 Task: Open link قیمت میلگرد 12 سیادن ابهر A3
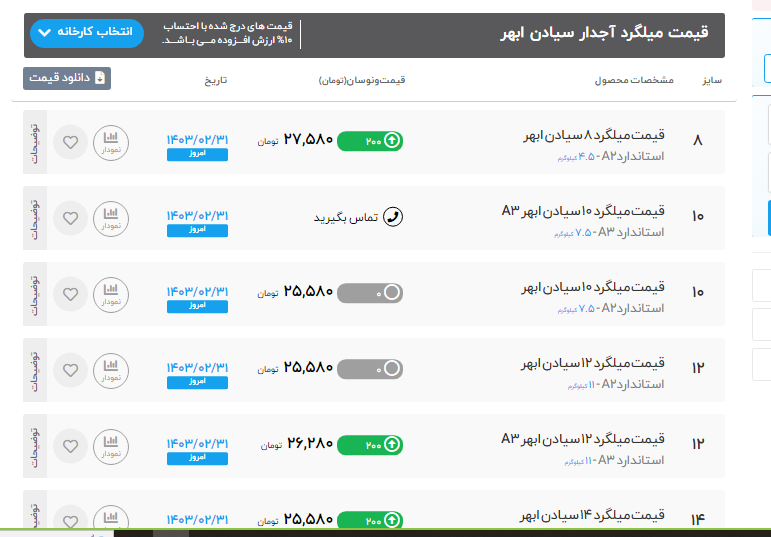582,439
